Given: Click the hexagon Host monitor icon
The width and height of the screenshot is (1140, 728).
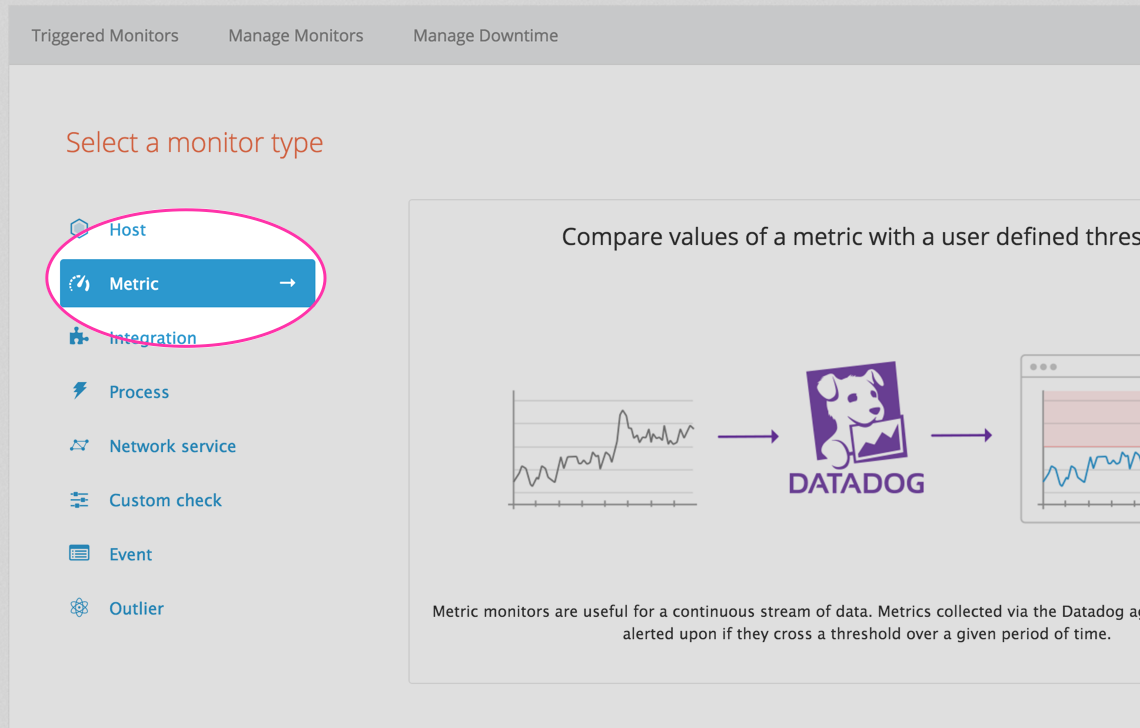Looking at the screenshot, I should 79,228.
